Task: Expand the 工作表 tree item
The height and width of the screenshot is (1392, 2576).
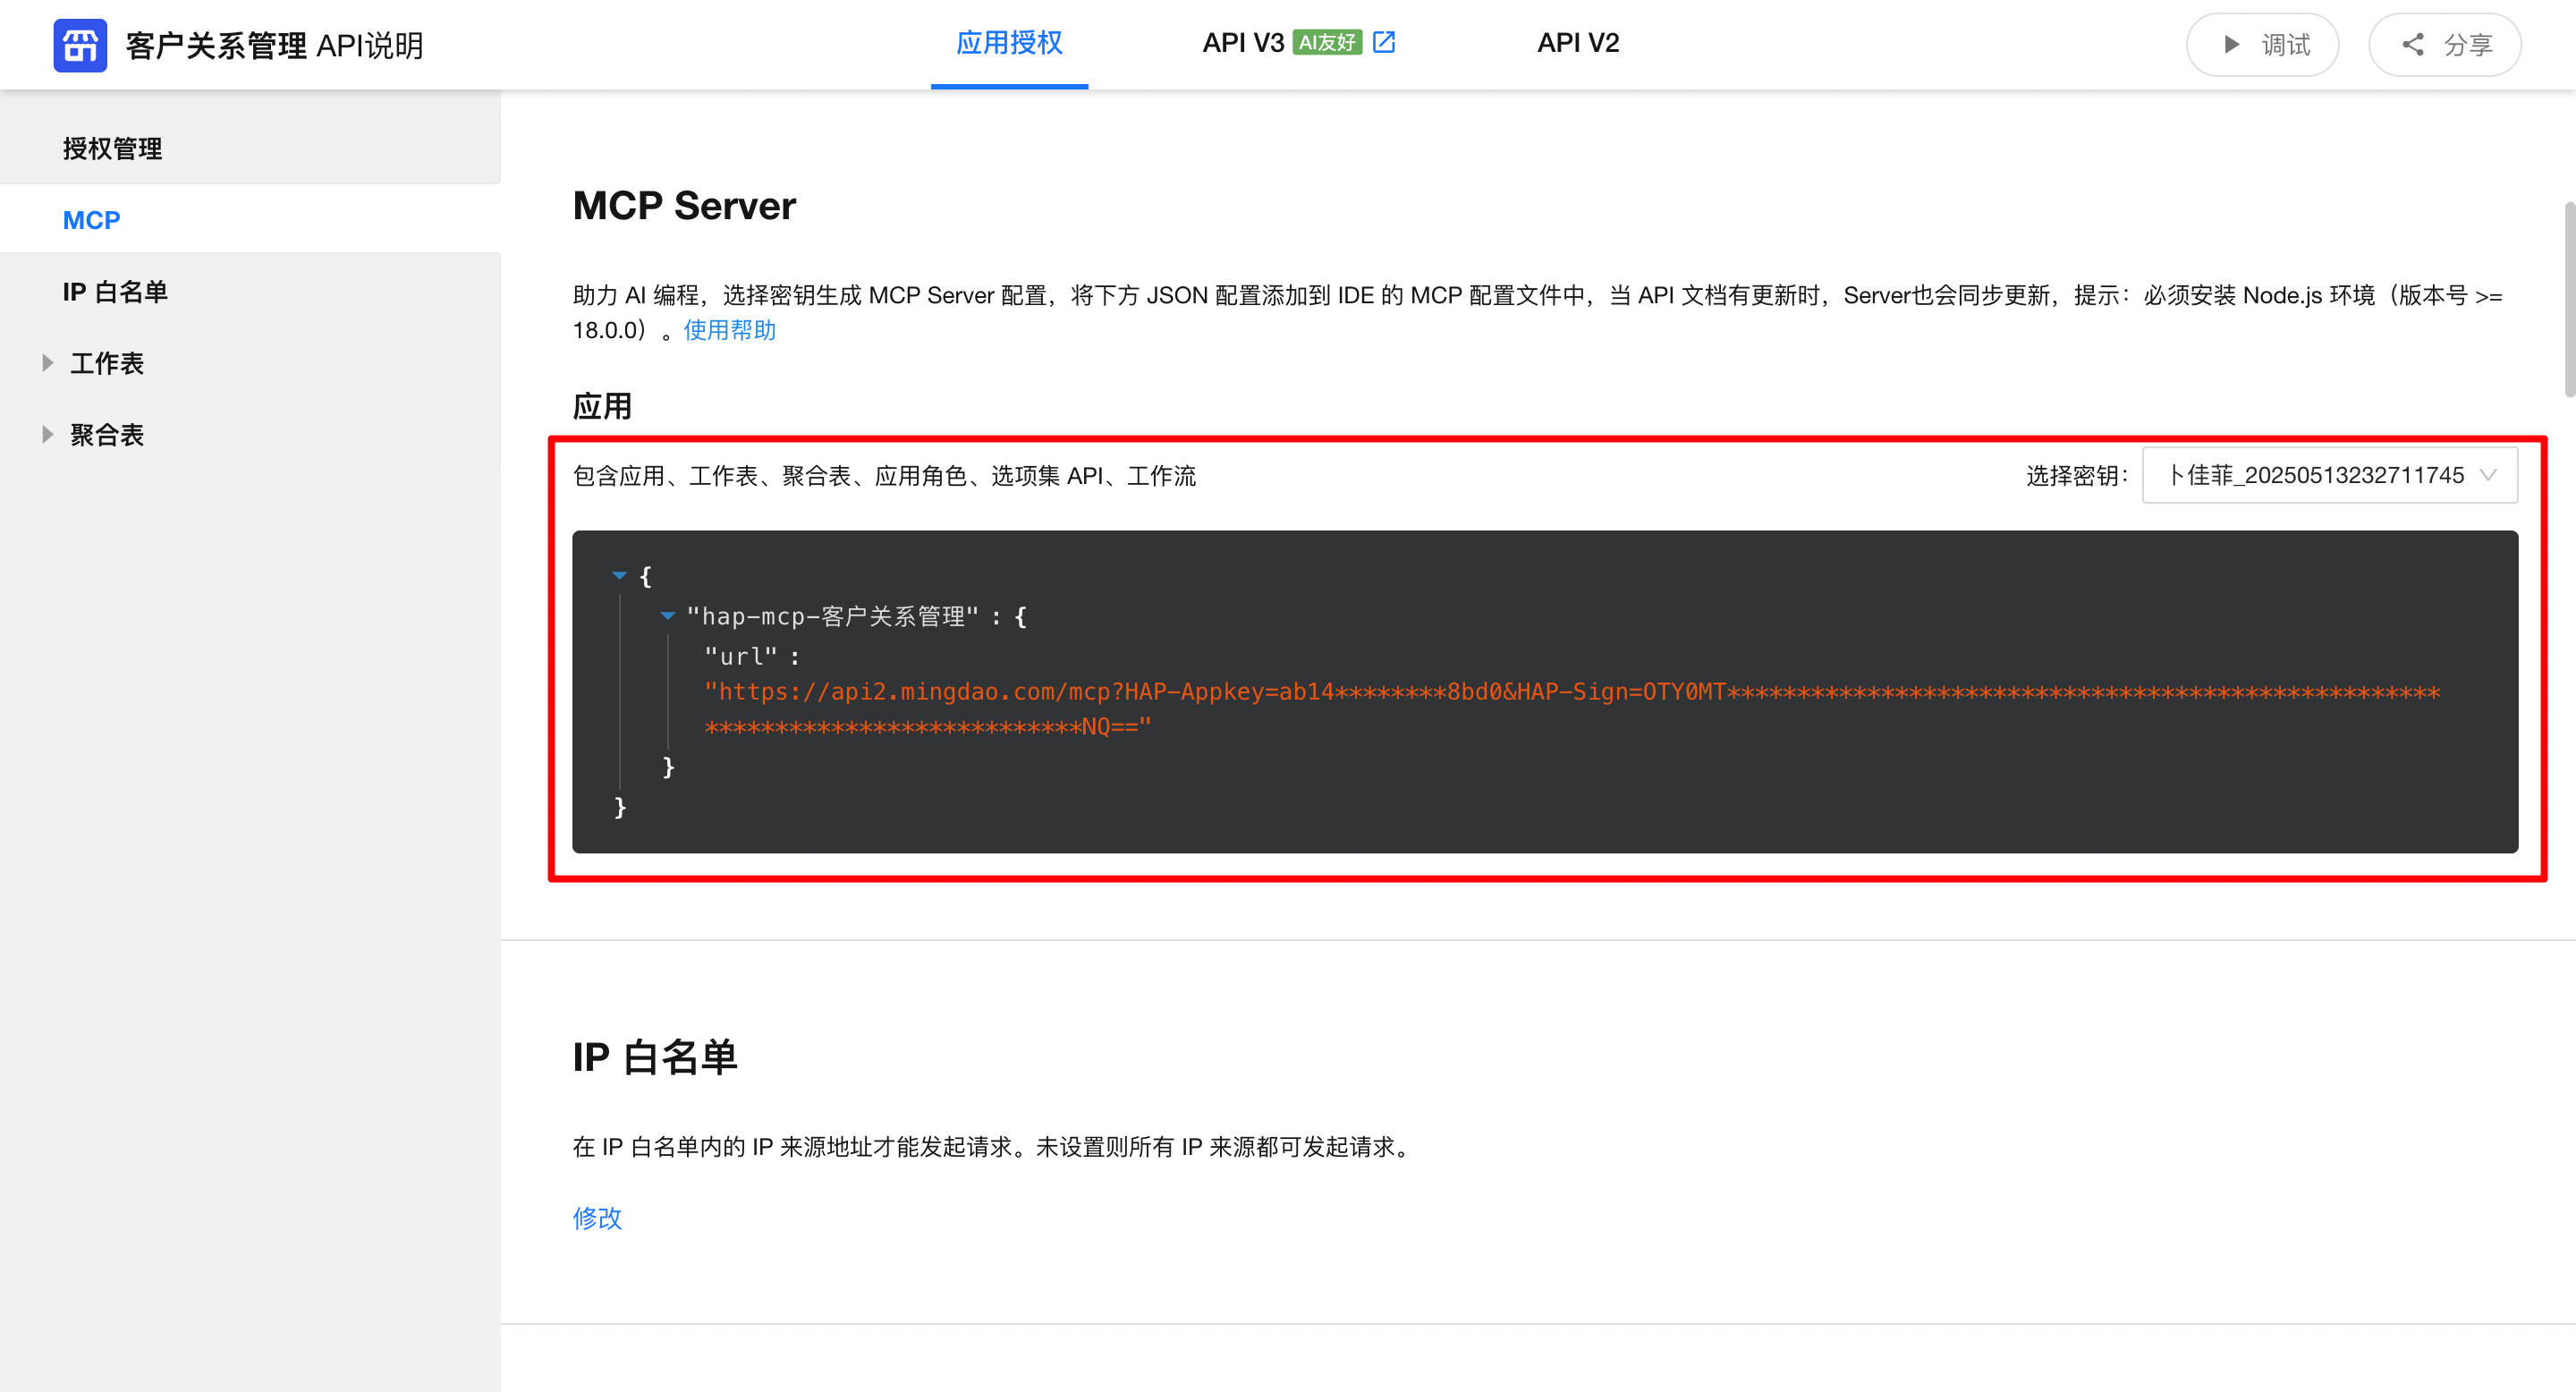Action: (x=47, y=363)
